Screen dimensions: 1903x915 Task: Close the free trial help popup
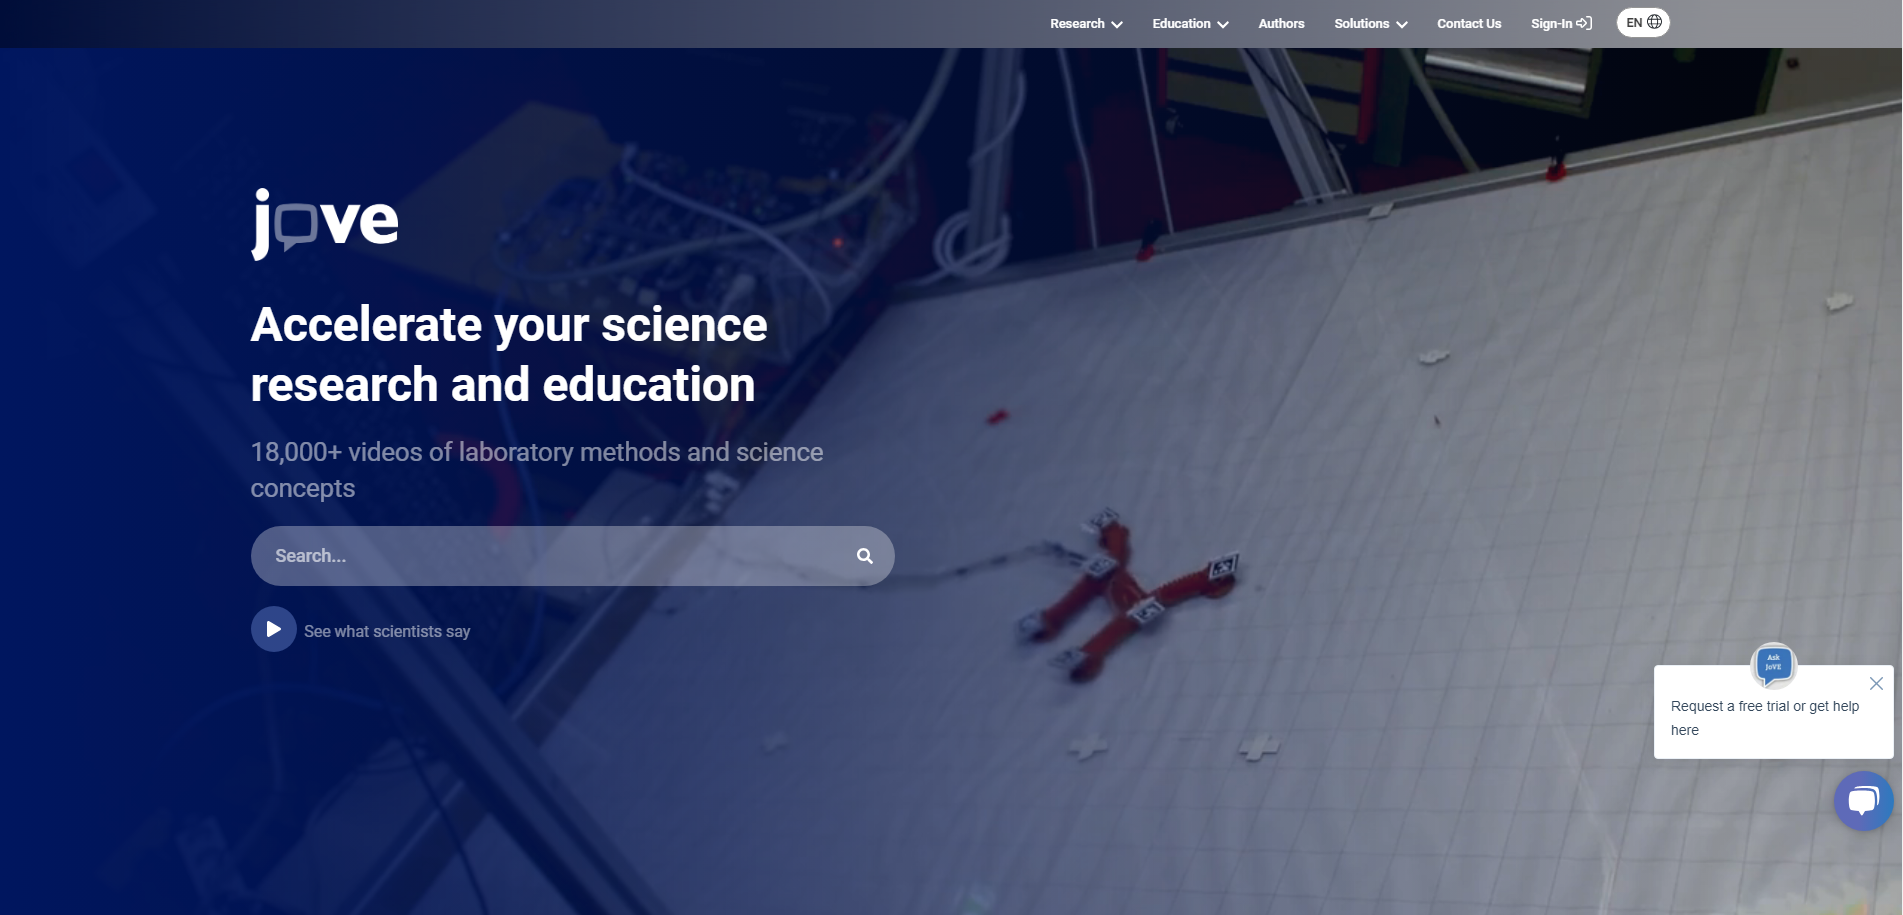pyautogui.click(x=1876, y=684)
